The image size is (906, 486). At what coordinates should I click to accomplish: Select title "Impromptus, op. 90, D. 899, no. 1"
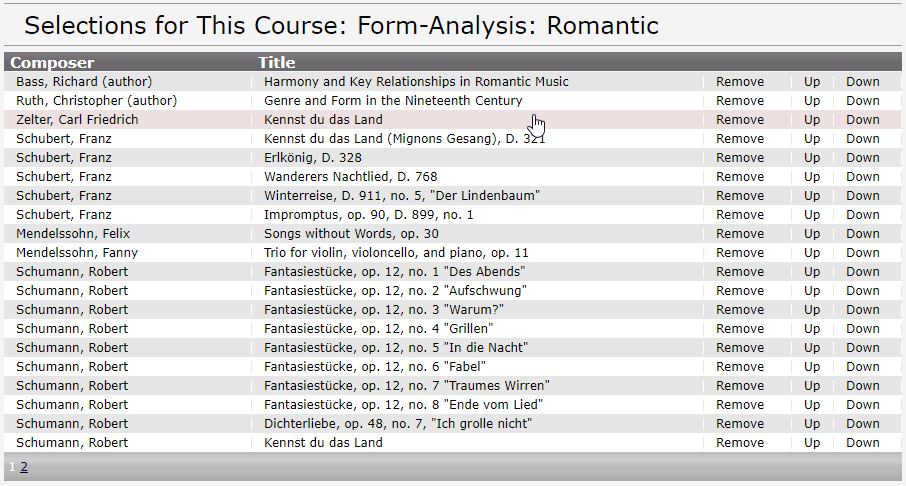pyautogui.click(x=369, y=215)
